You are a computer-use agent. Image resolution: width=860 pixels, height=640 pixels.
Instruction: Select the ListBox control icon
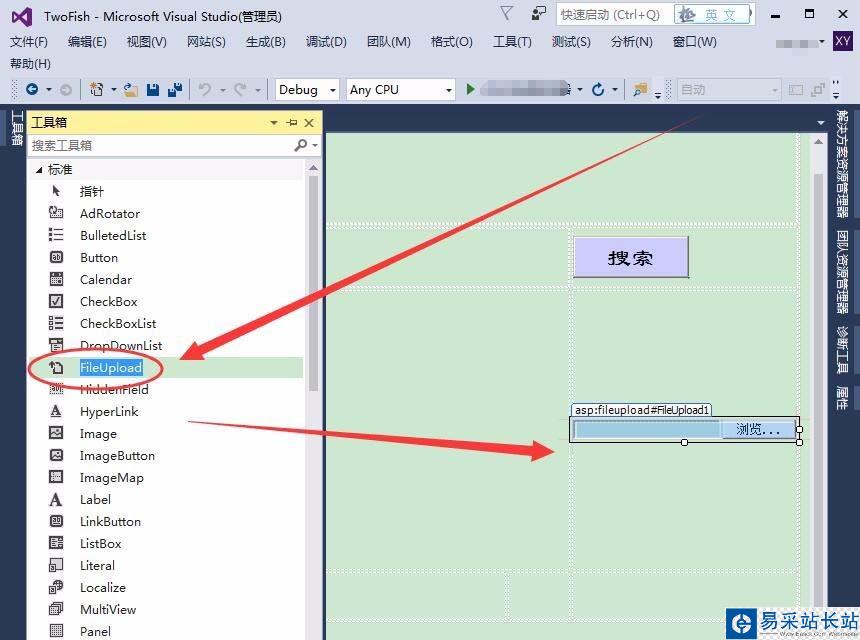click(56, 543)
